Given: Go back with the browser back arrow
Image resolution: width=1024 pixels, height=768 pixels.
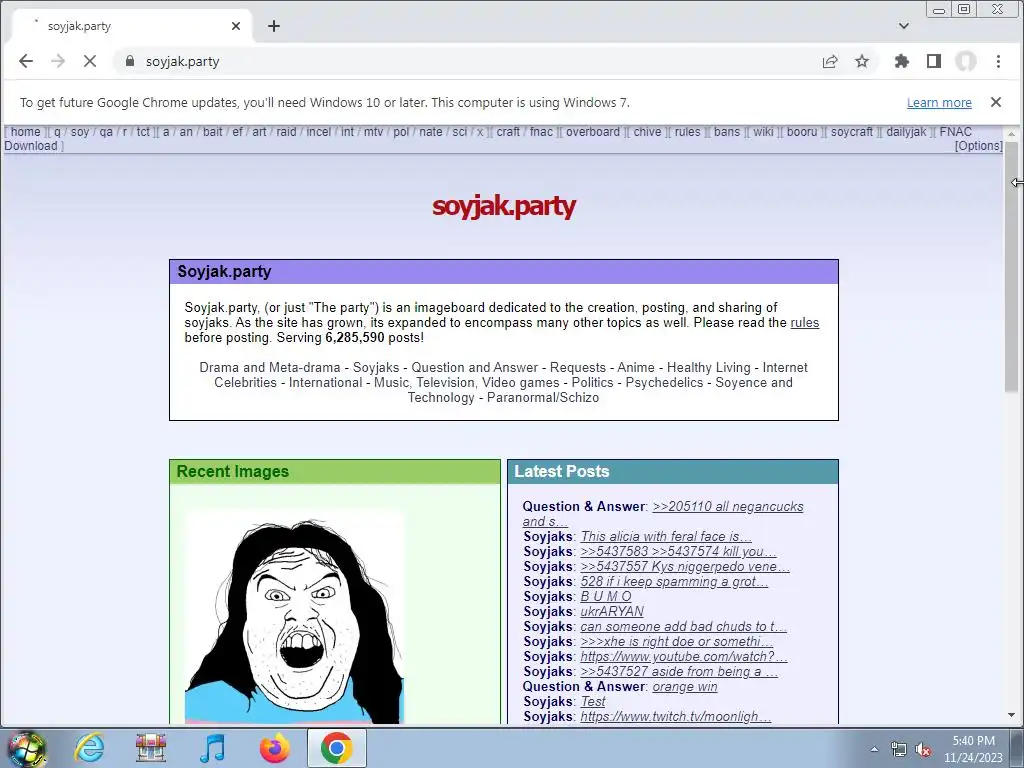Looking at the screenshot, I should [25, 61].
